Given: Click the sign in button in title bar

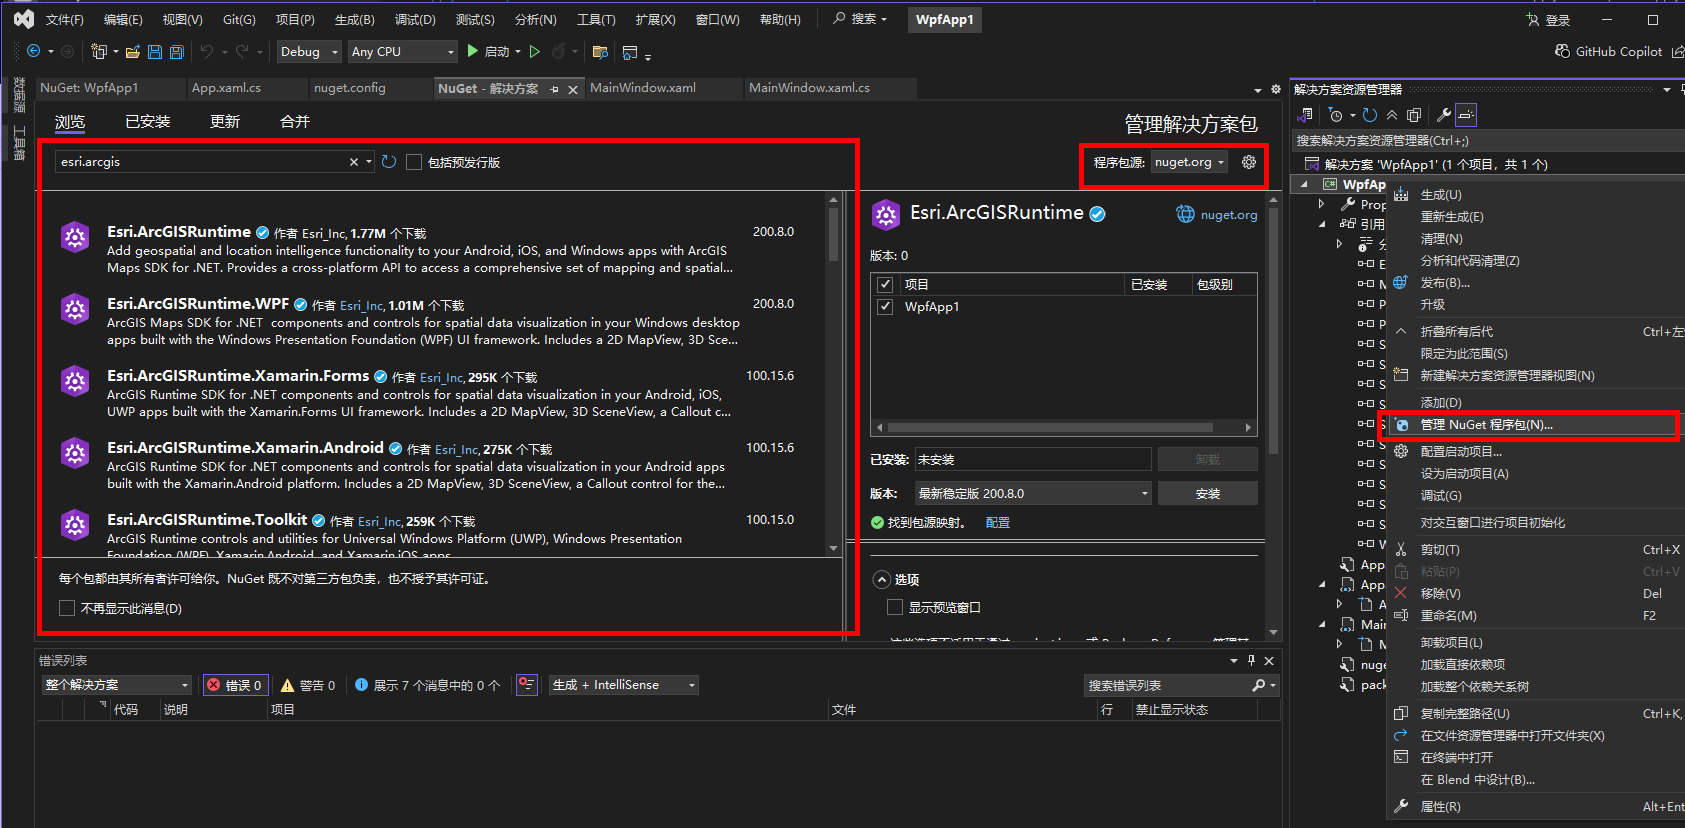Looking at the screenshot, I should pyautogui.click(x=1548, y=20).
